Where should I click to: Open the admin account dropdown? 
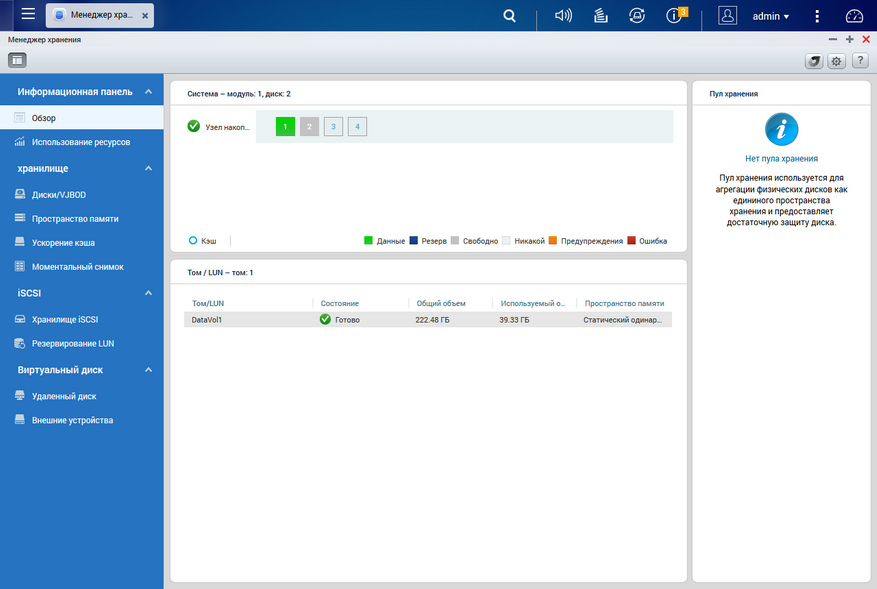pos(770,16)
